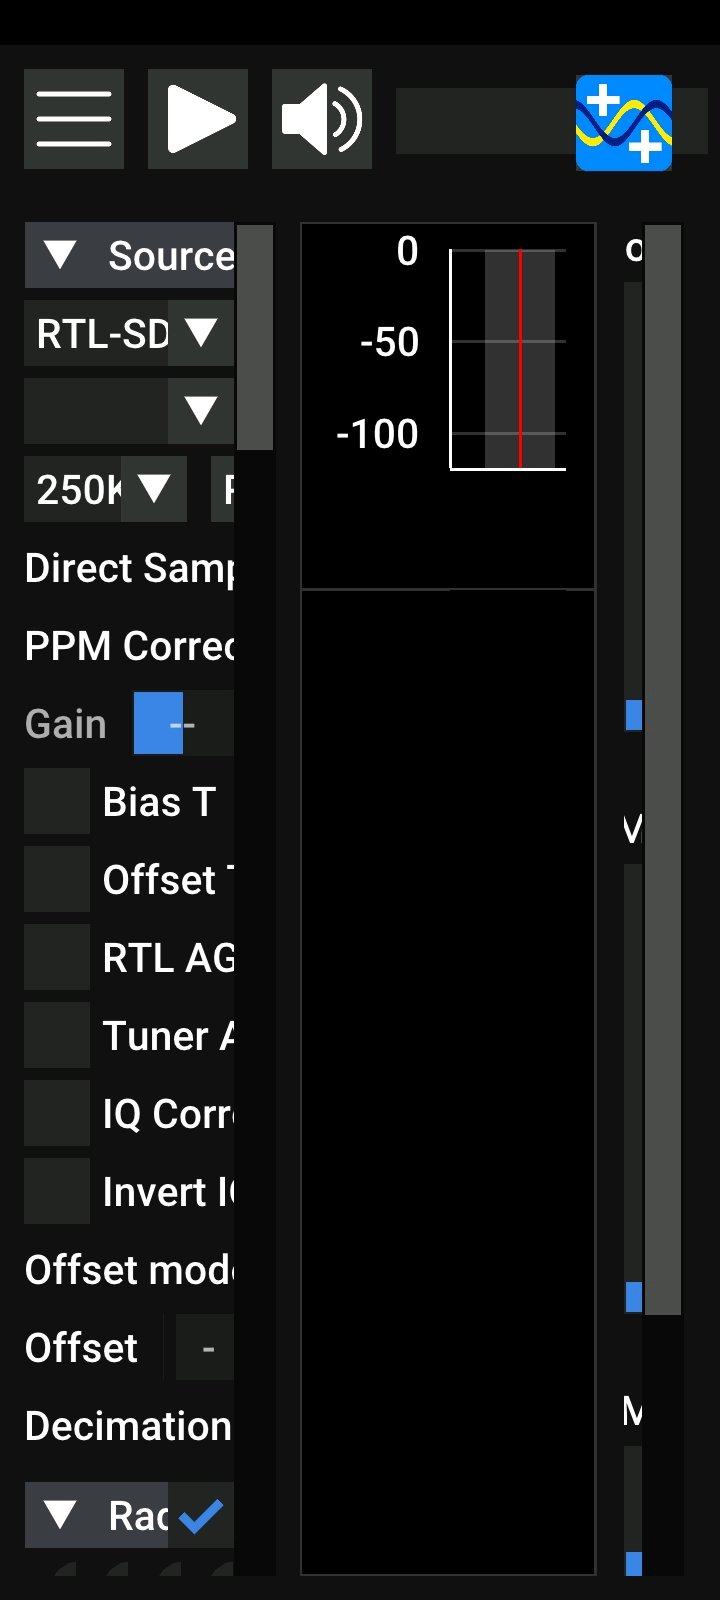Click the red tuning line in FFT
Image resolution: width=720 pixels, height=1600 pixels.
click(x=520, y=359)
